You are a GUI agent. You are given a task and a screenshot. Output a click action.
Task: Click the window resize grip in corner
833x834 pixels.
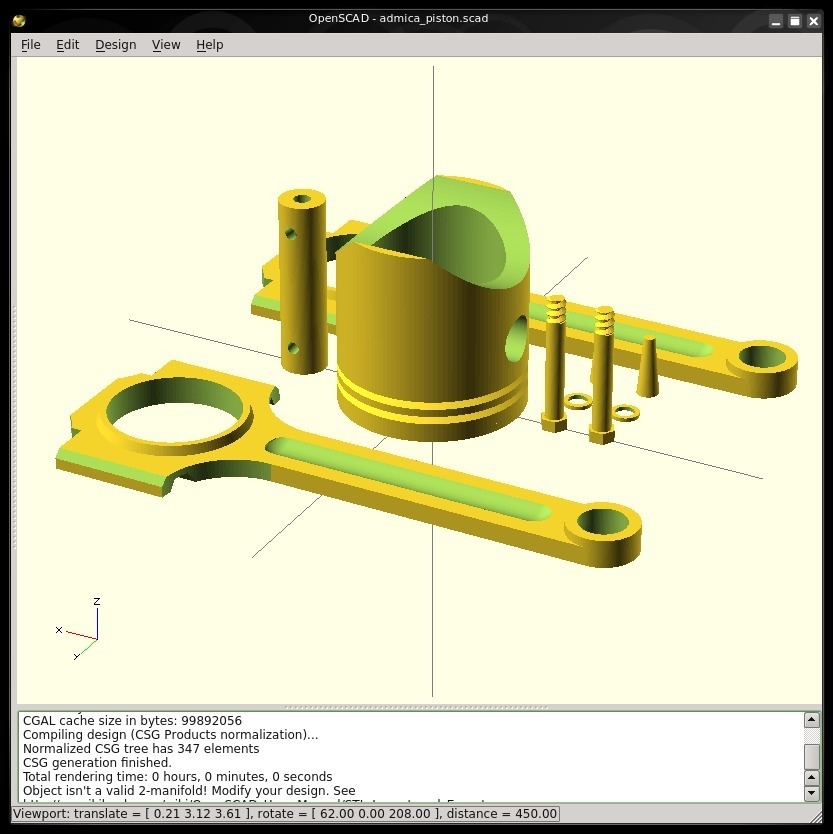[816, 816]
